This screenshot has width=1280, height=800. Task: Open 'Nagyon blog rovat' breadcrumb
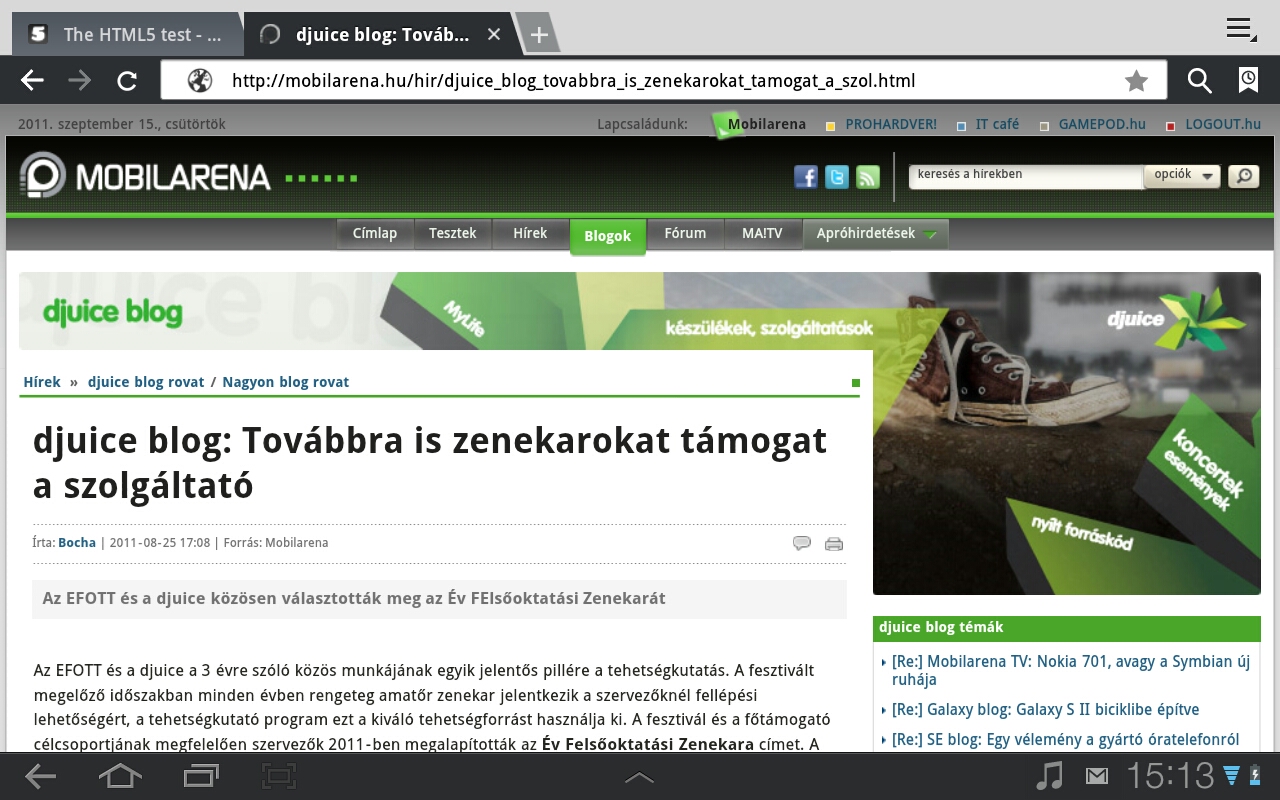tap(286, 382)
